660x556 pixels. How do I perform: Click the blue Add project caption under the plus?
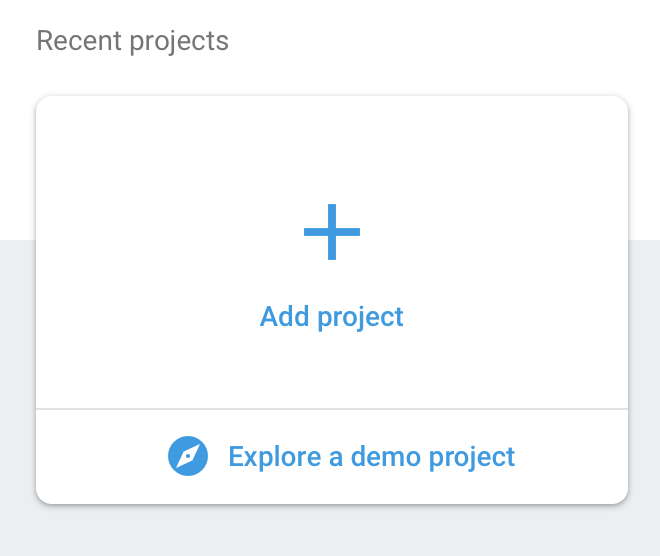[332, 317]
